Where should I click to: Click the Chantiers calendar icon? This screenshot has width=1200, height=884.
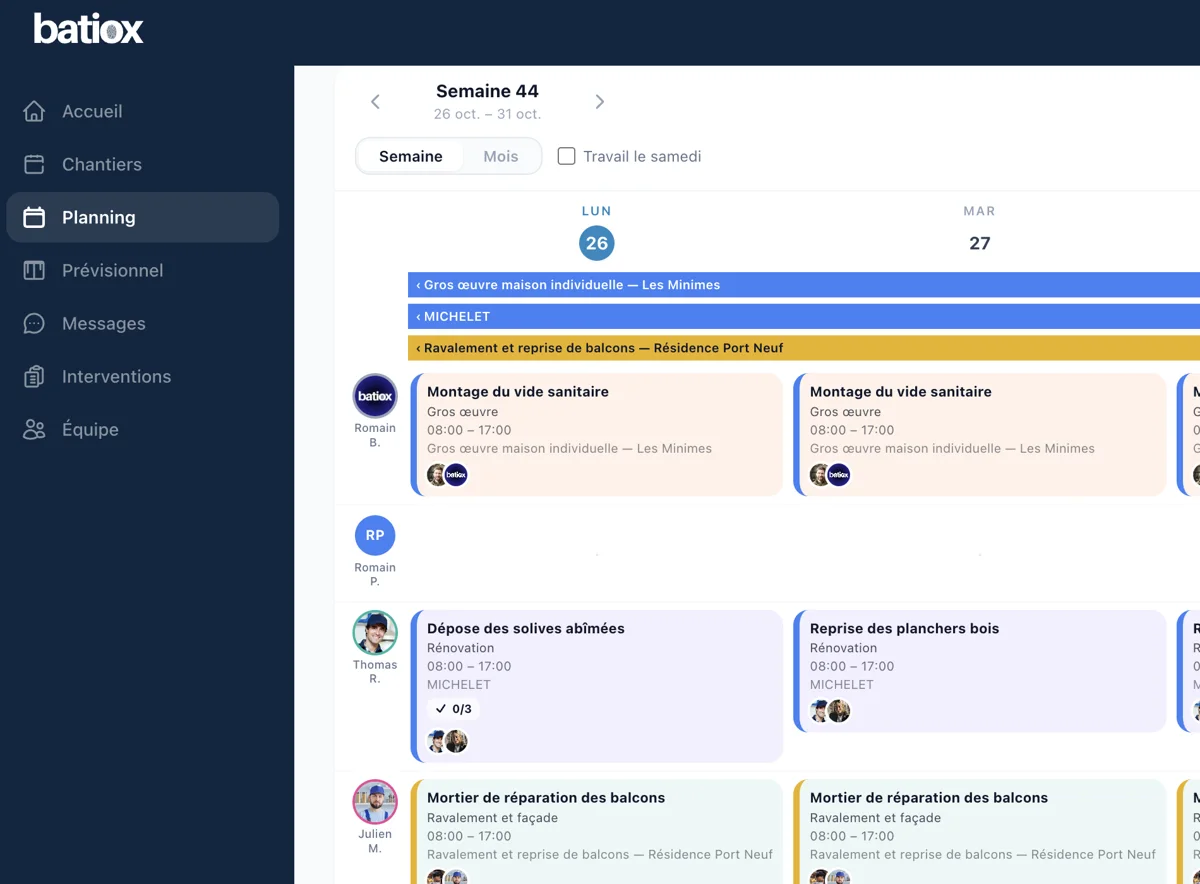click(34, 164)
